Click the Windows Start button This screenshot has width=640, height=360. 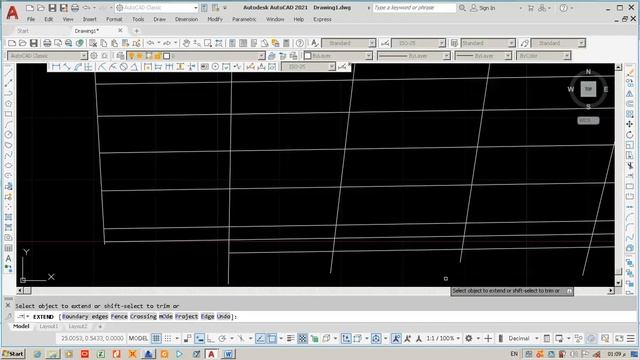(x=13, y=354)
